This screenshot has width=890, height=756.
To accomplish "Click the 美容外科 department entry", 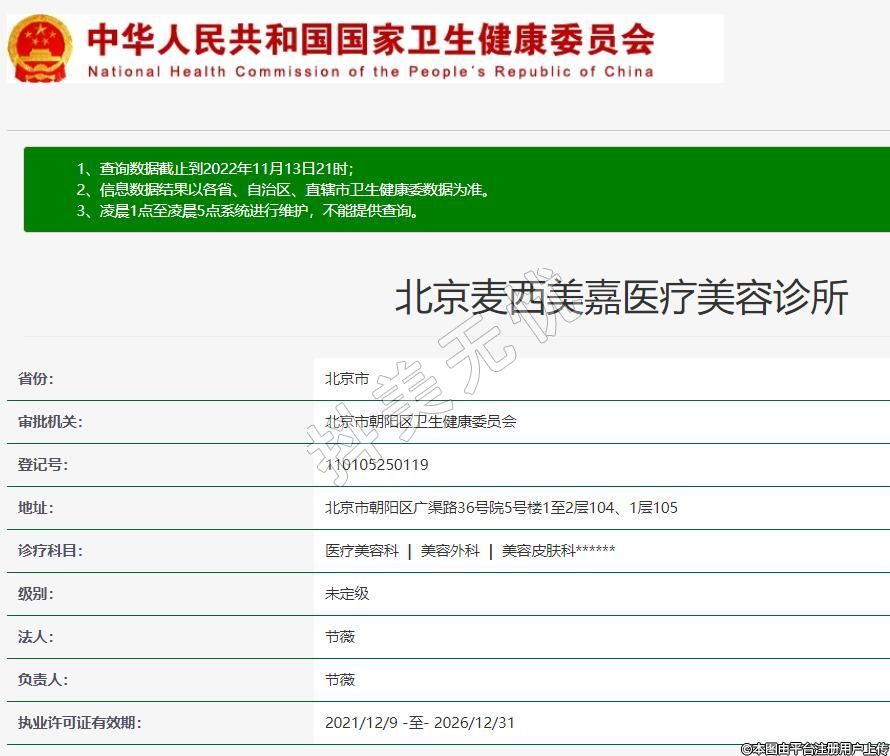I will 450,551.
